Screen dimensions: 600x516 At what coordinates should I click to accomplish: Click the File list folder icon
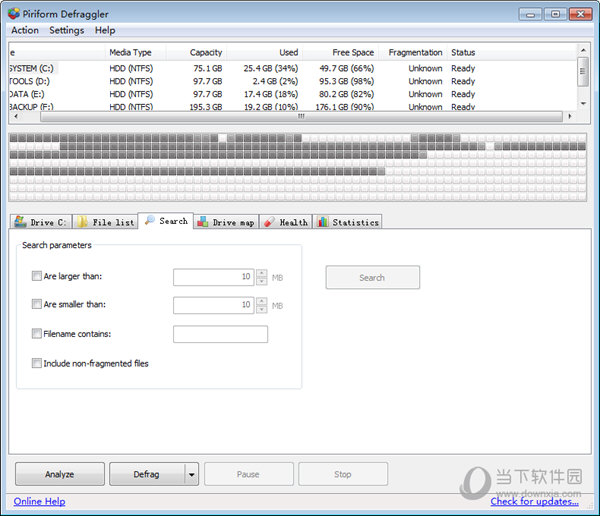click(82, 222)
